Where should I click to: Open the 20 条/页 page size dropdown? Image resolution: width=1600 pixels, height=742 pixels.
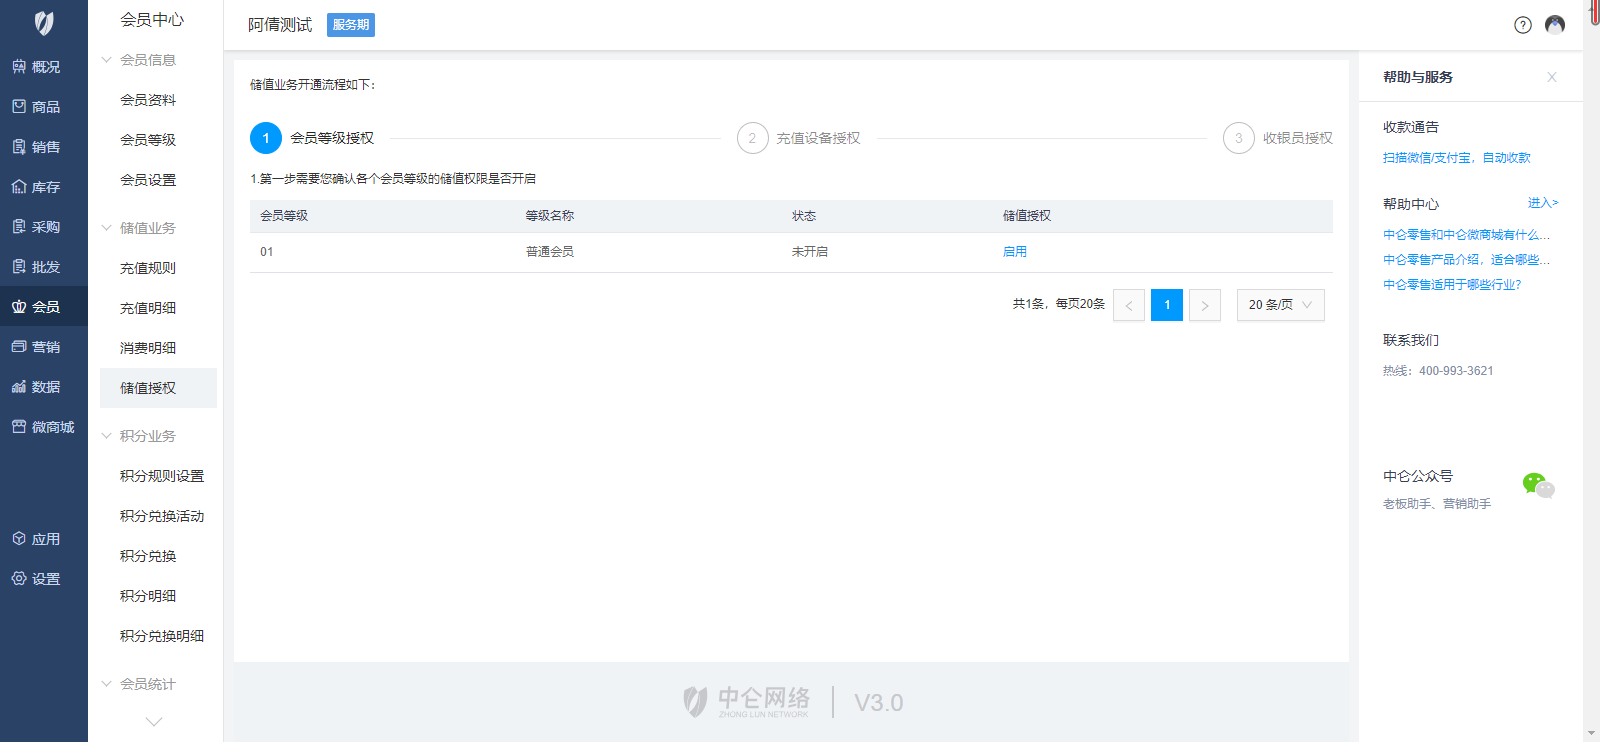point(1280,305)
